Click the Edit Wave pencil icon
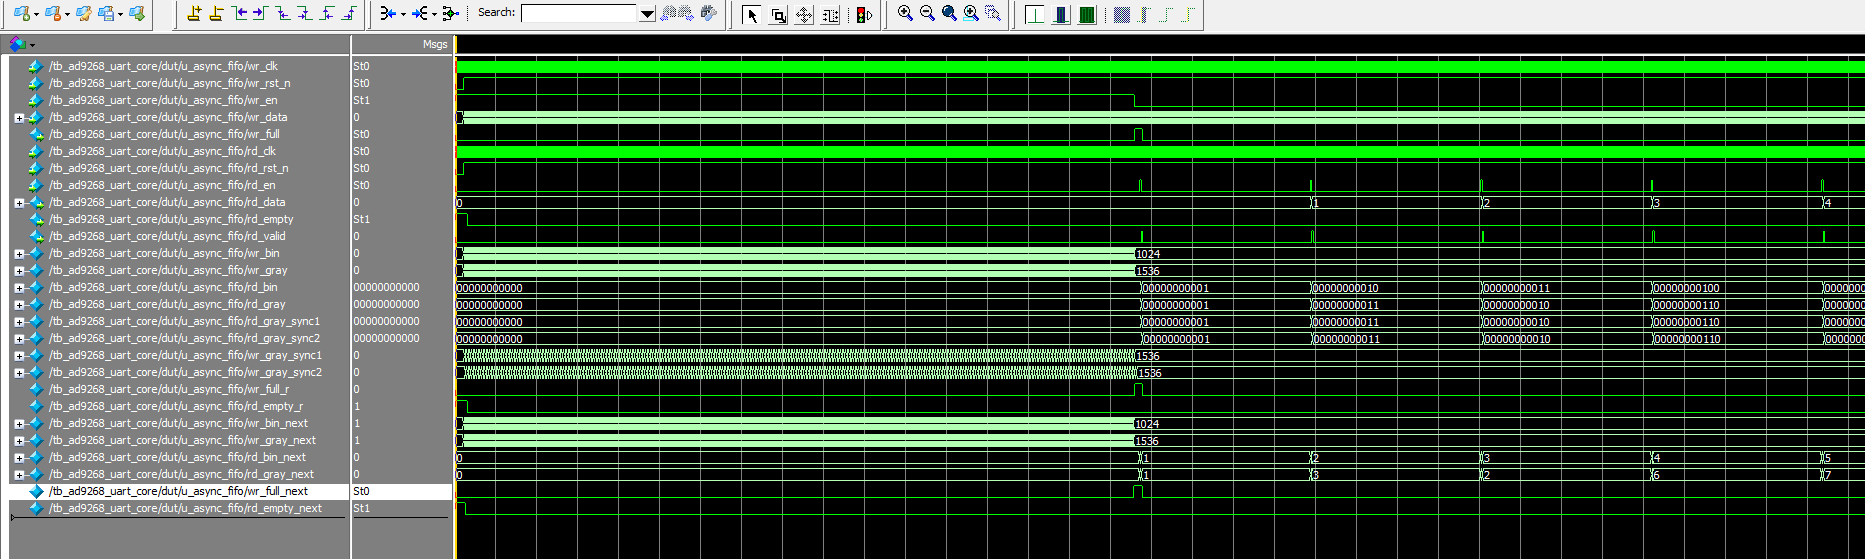The width and height of the screenshot is (1865, 559). point(84,14)
